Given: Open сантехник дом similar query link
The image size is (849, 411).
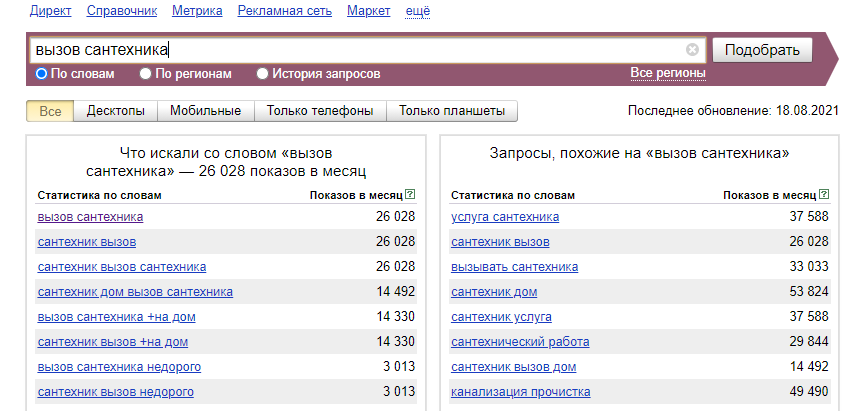Looking at the screenshot, I should tap(494, 292).
